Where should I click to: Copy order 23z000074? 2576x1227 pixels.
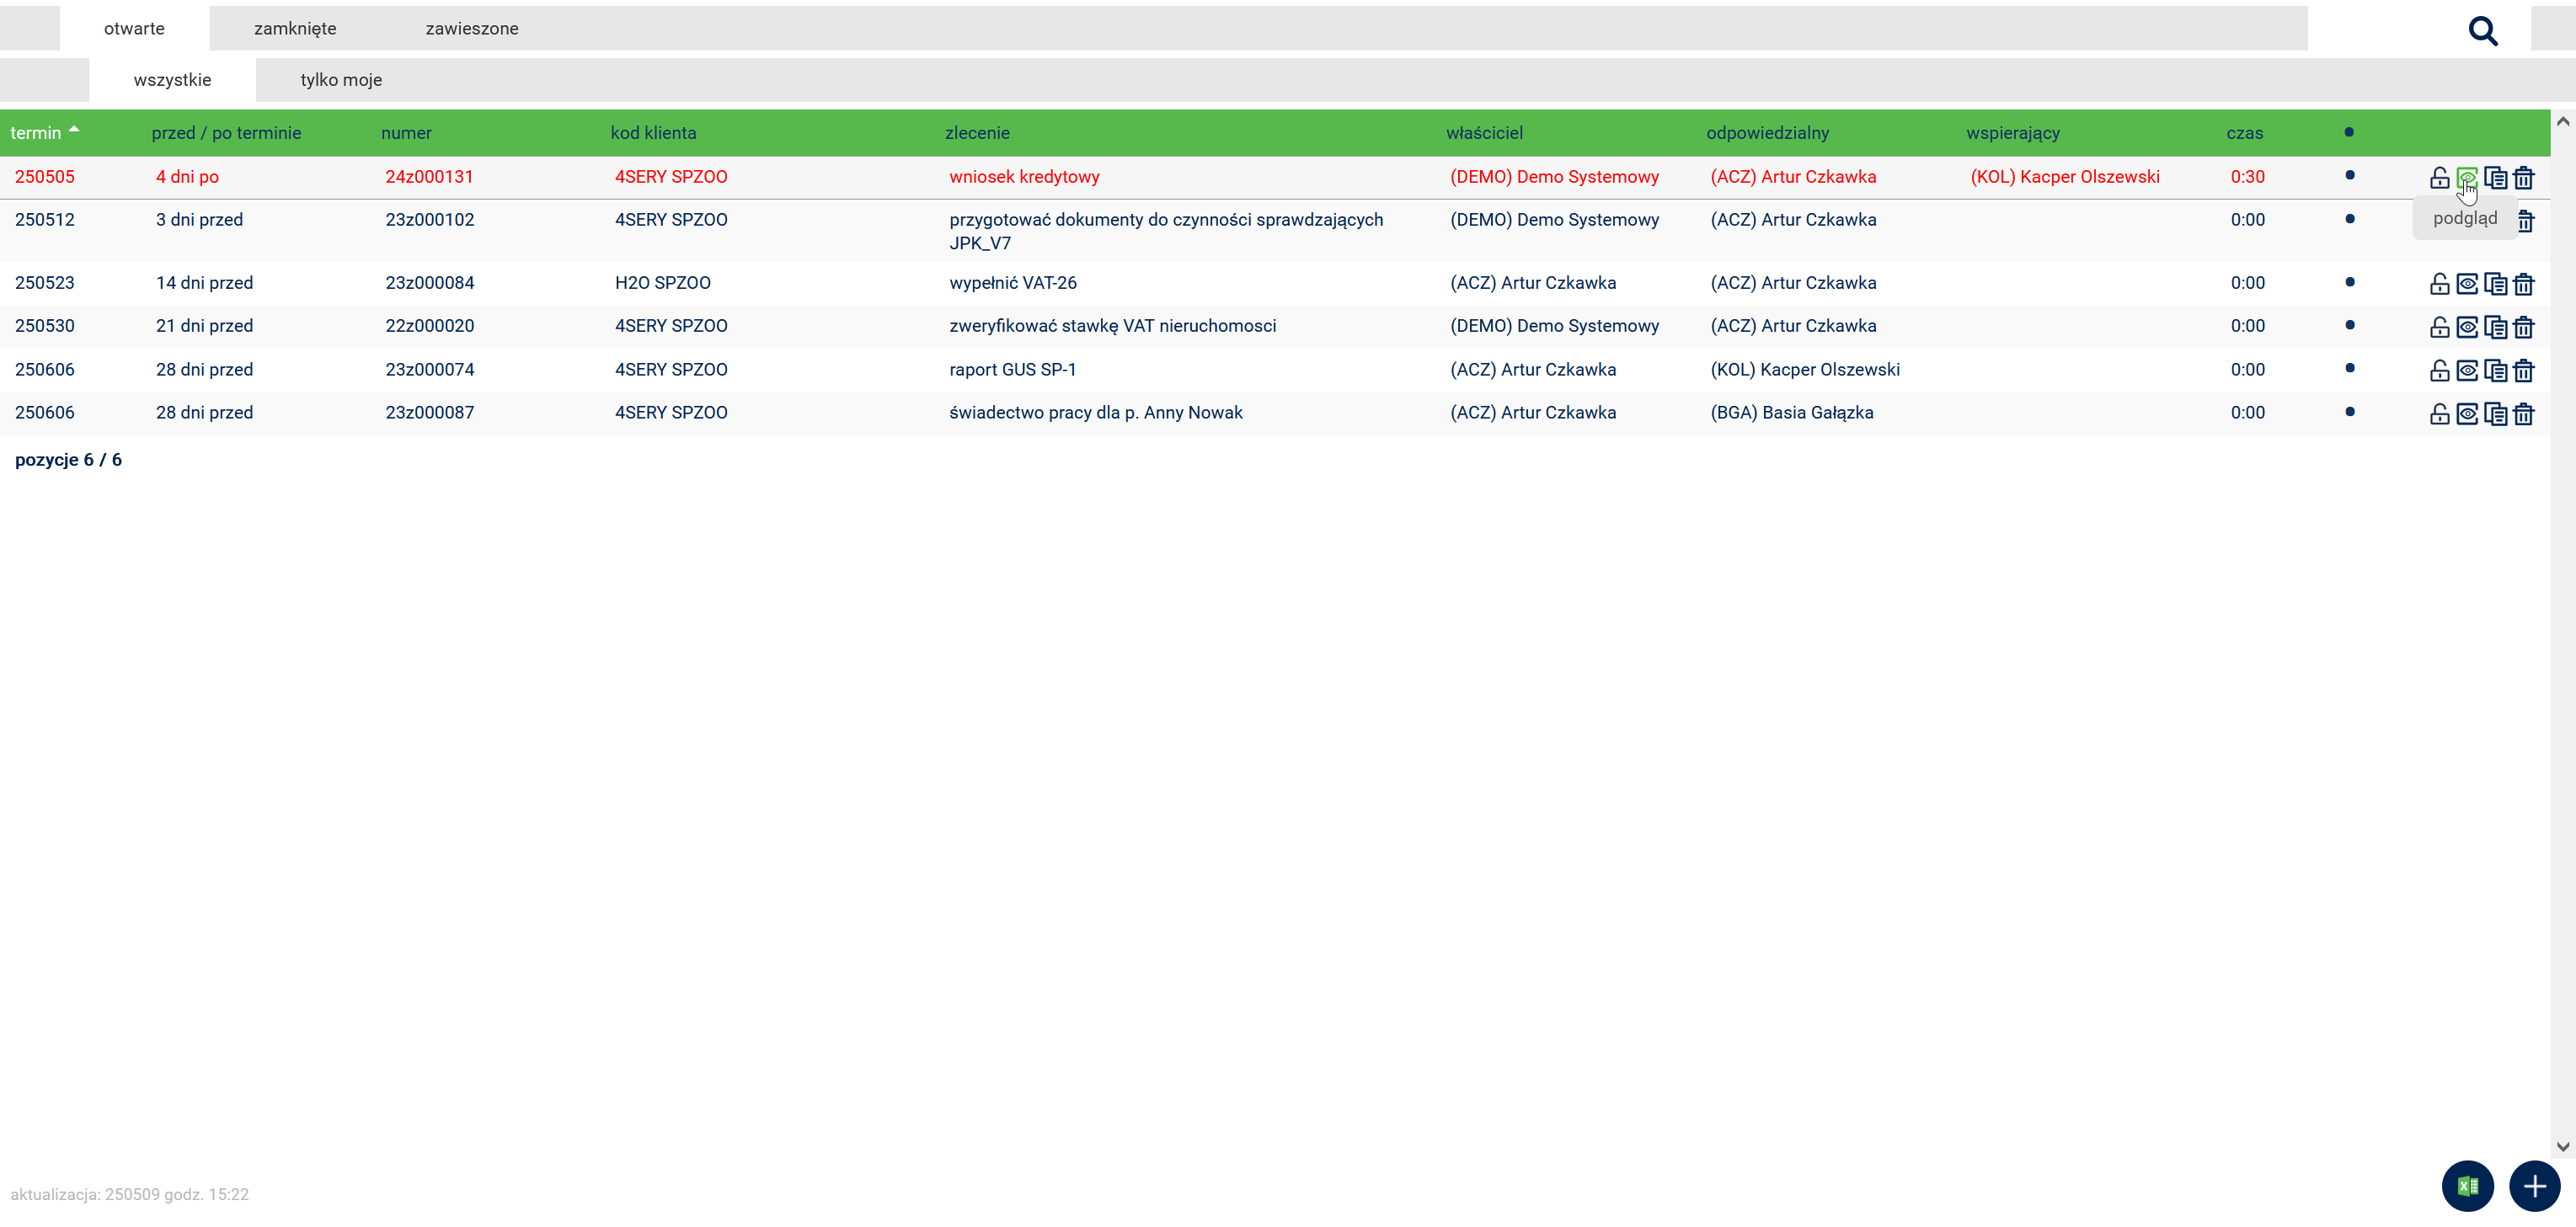2495,371
